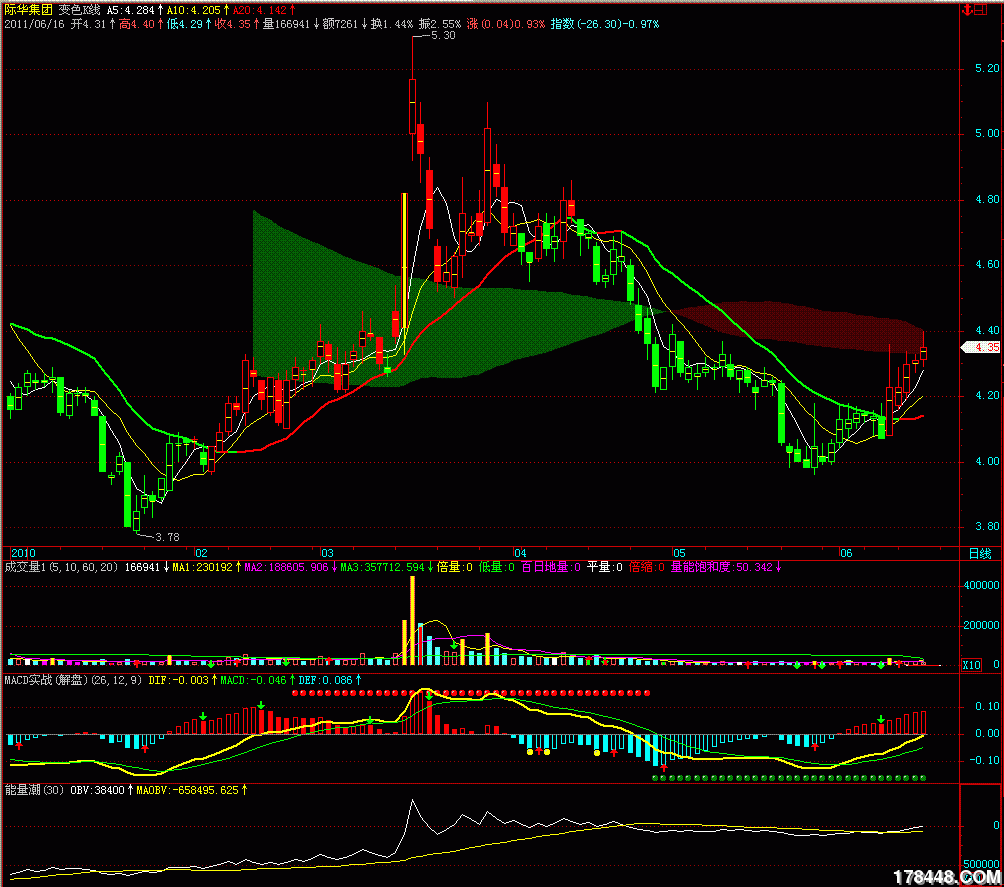Select the 际华集团 stock name label

pyautogui.click(x=29, y=8)
